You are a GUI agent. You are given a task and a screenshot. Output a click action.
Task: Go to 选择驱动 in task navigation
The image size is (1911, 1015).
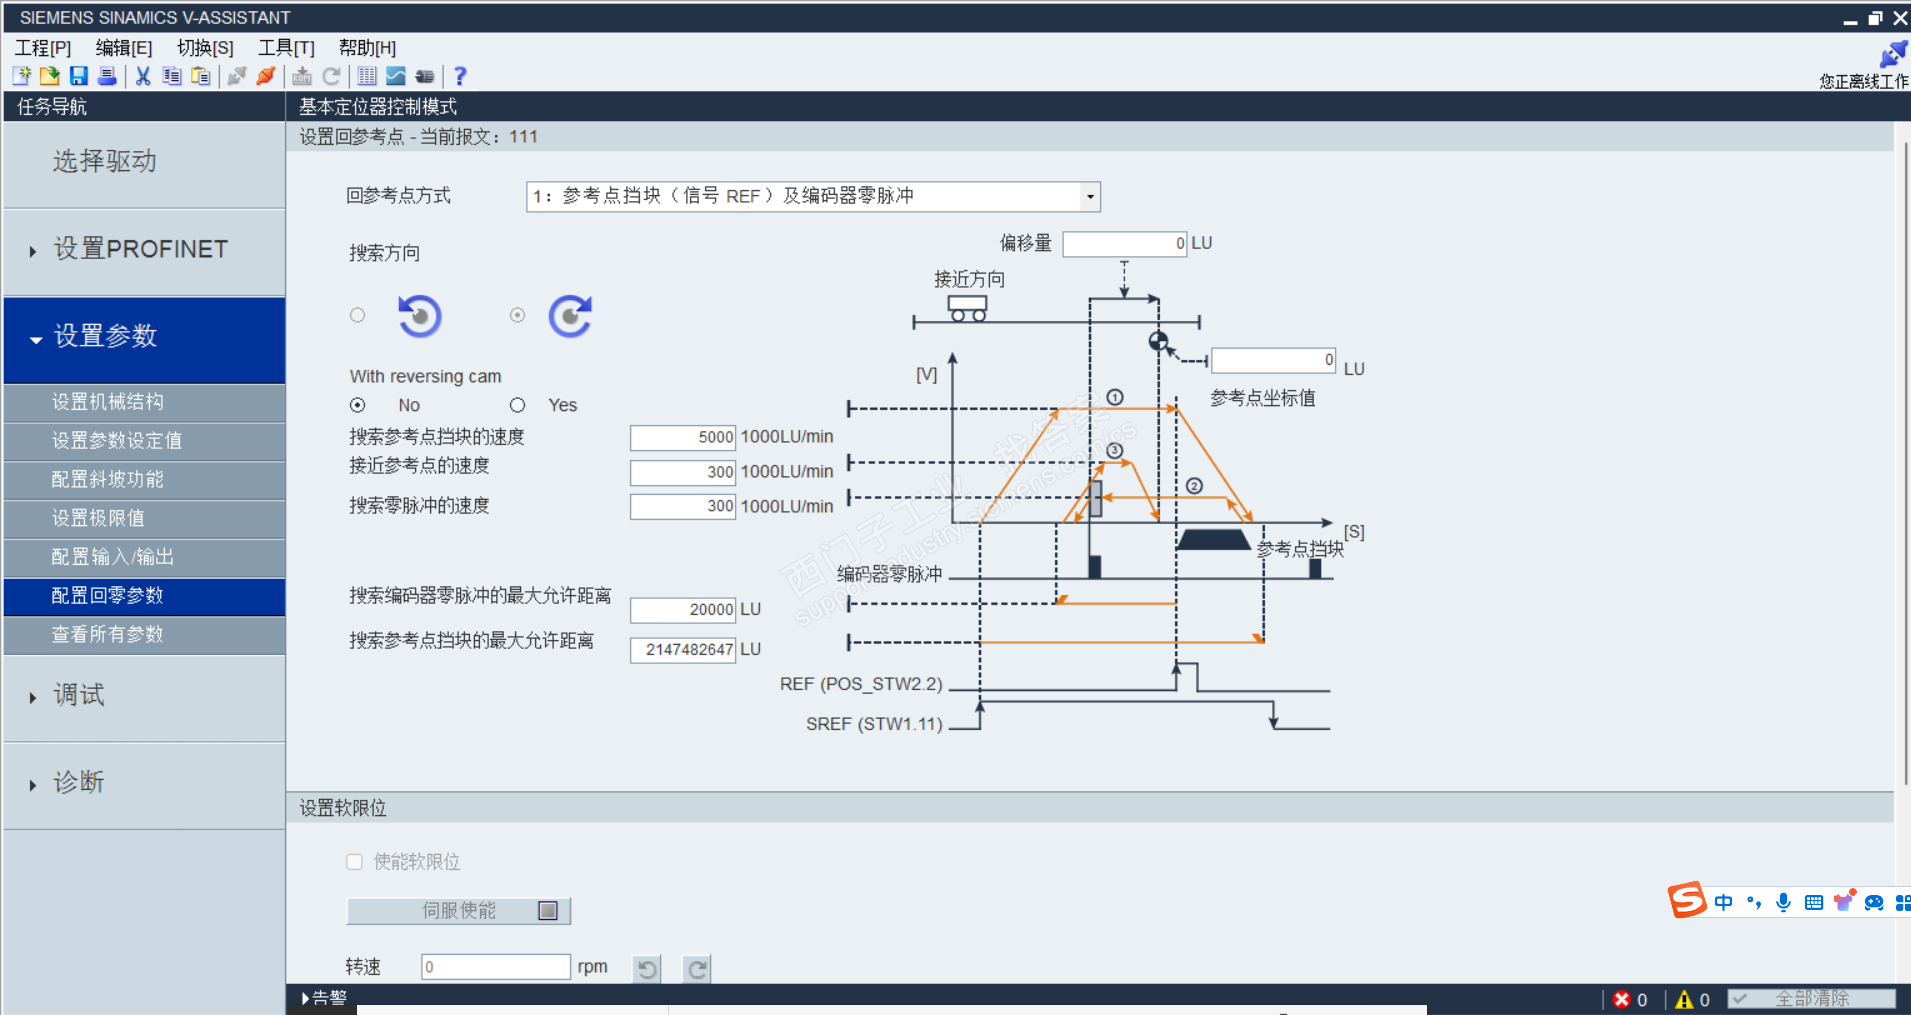tap(145, 164)
